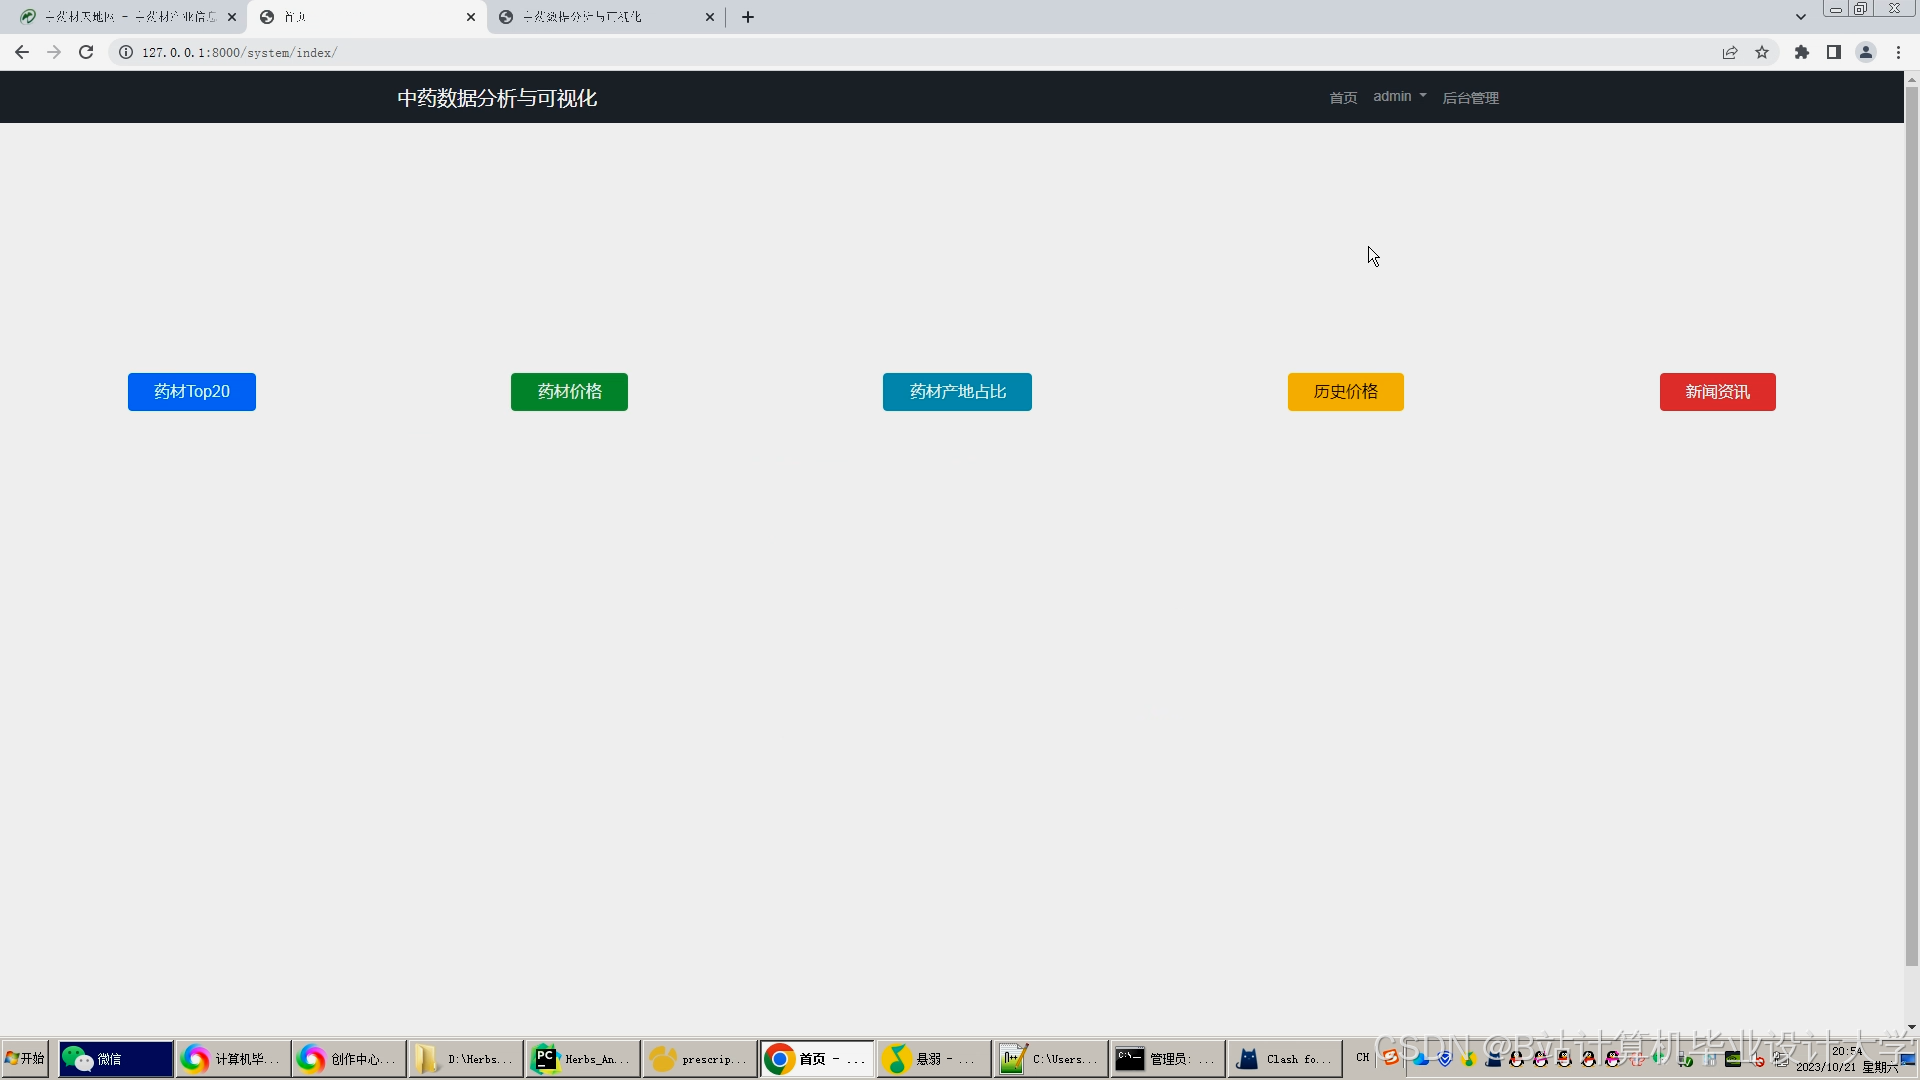The height and width of the screenshot is (1080, 1920).
Task: Expand the admin dropdown menu
Action: [1399, 96]
